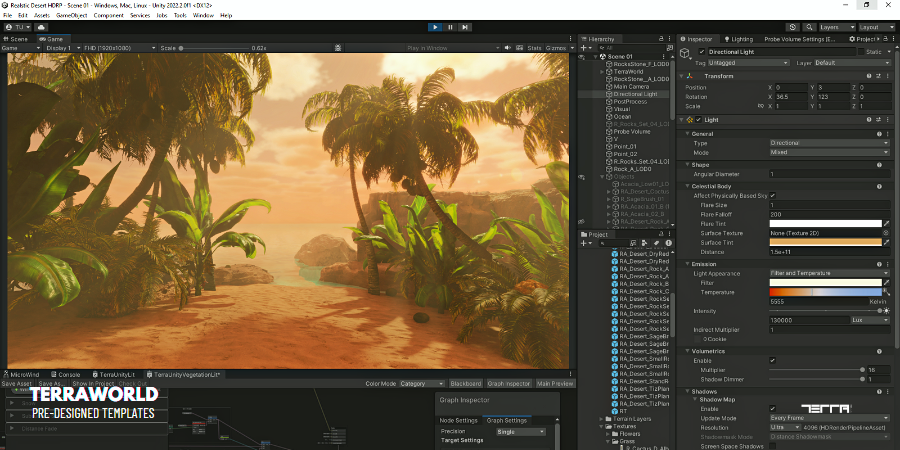Screen dimensions: 900x450
Task: Open the cloud services icon
Action: [42, 27]
